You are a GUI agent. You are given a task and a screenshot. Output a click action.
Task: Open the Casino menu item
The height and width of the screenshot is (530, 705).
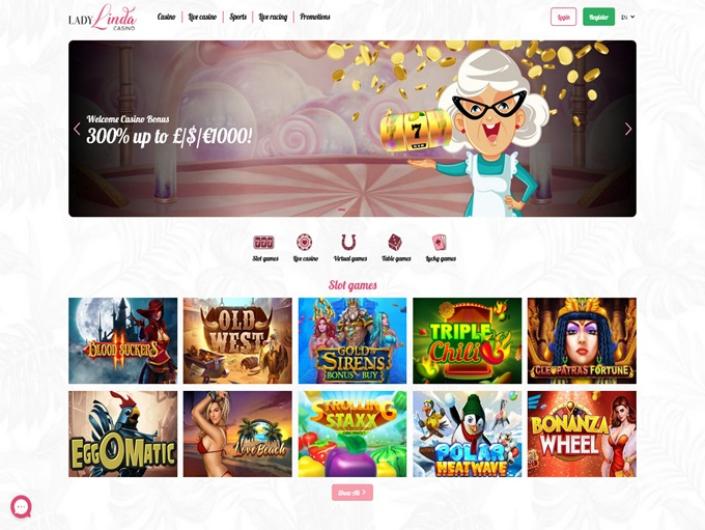[x=166, y=17]
